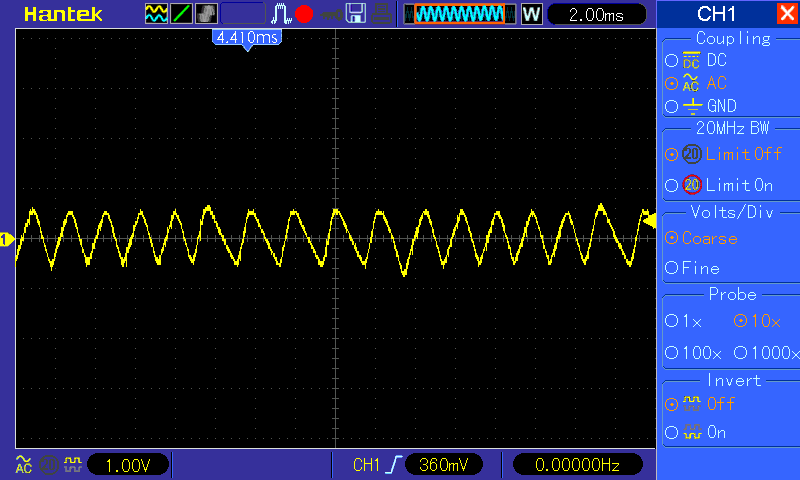Click the 1.00V volts per division readout

(x=128, y=465)
